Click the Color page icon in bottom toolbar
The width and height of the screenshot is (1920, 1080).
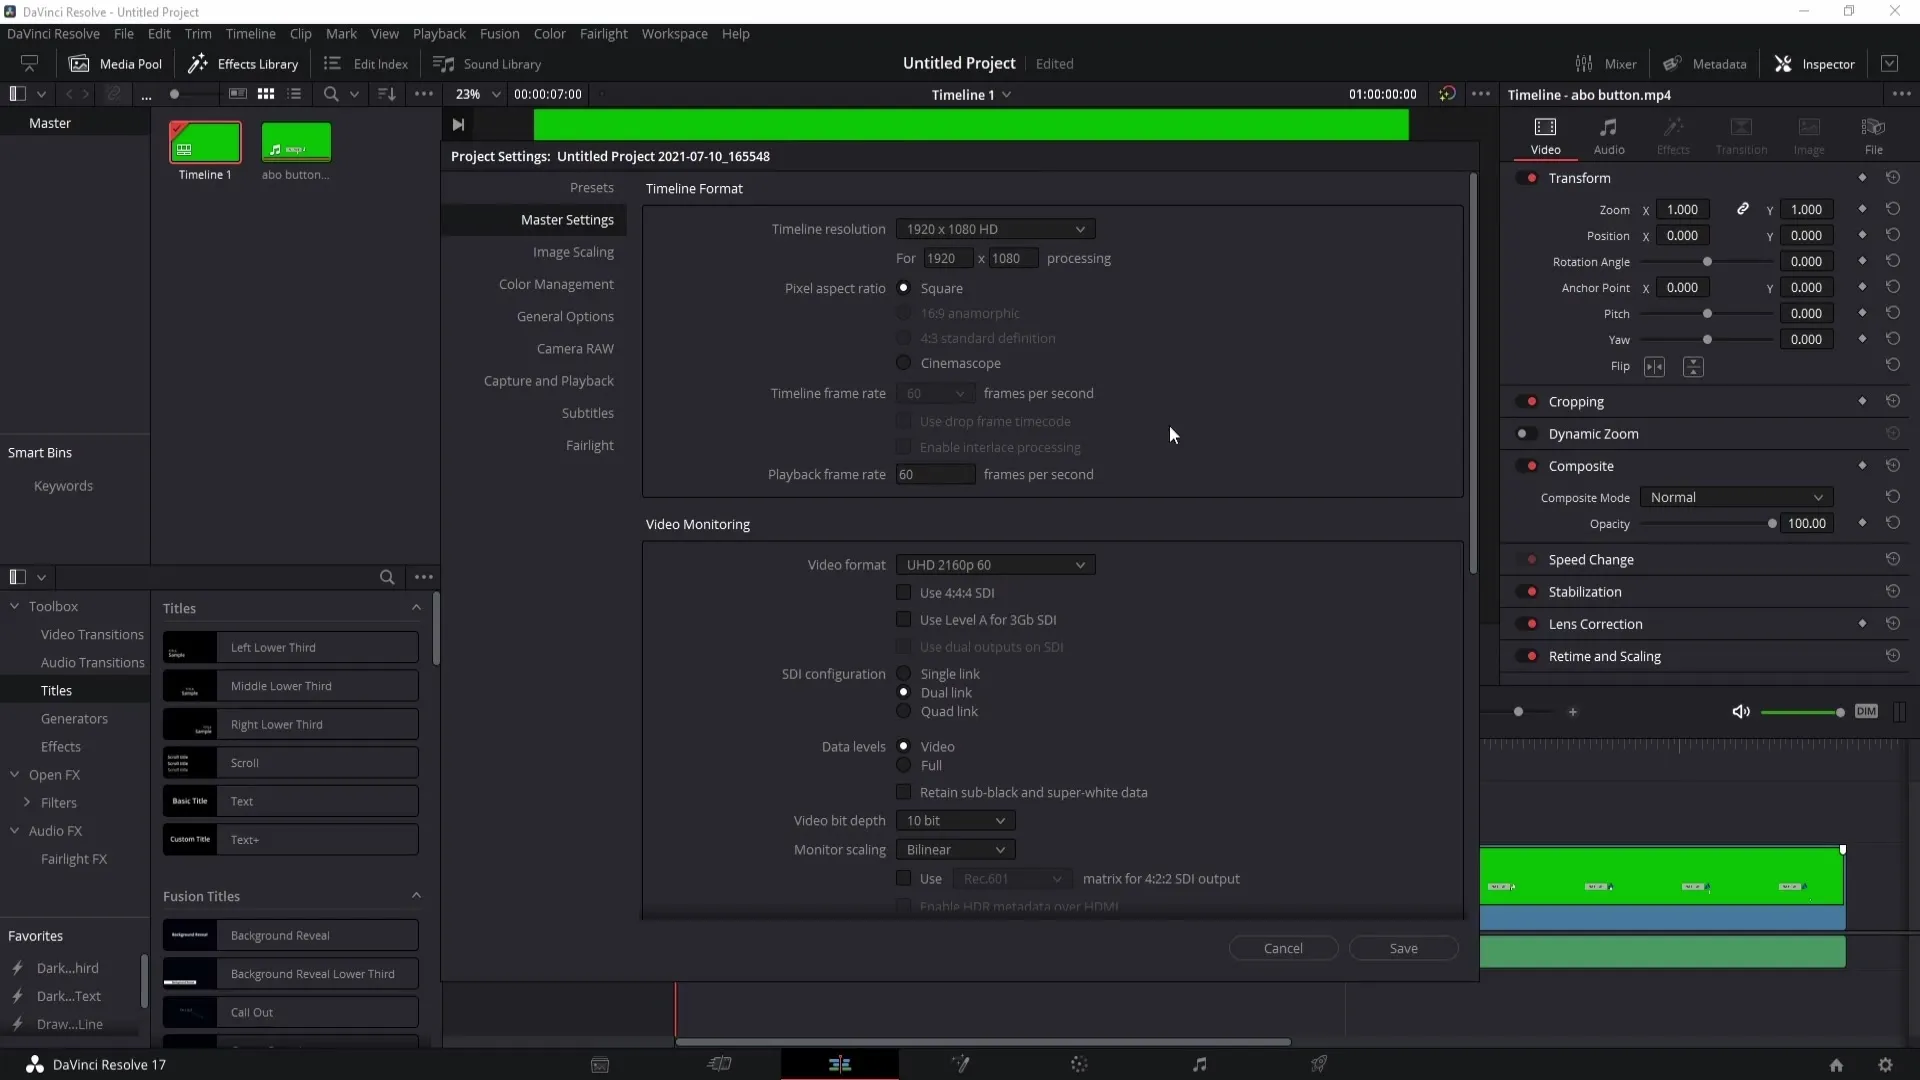coord(1081,1064)
